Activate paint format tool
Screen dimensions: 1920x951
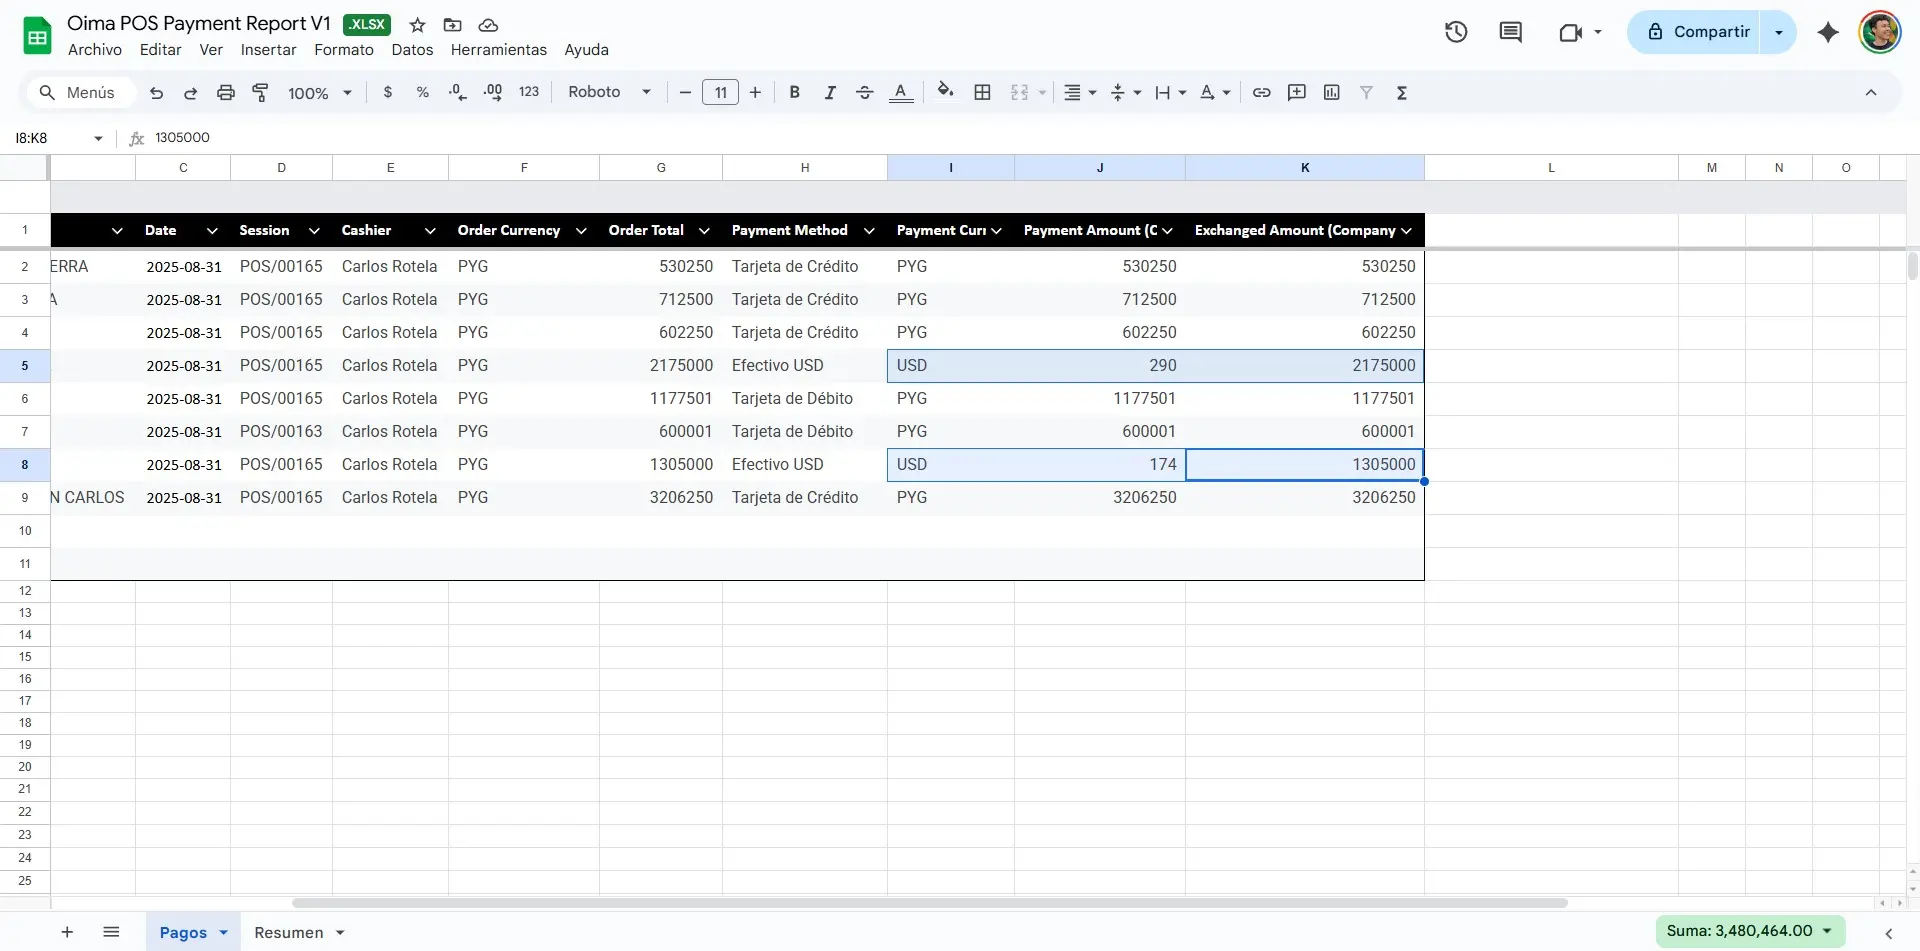[x=260, y=92]
